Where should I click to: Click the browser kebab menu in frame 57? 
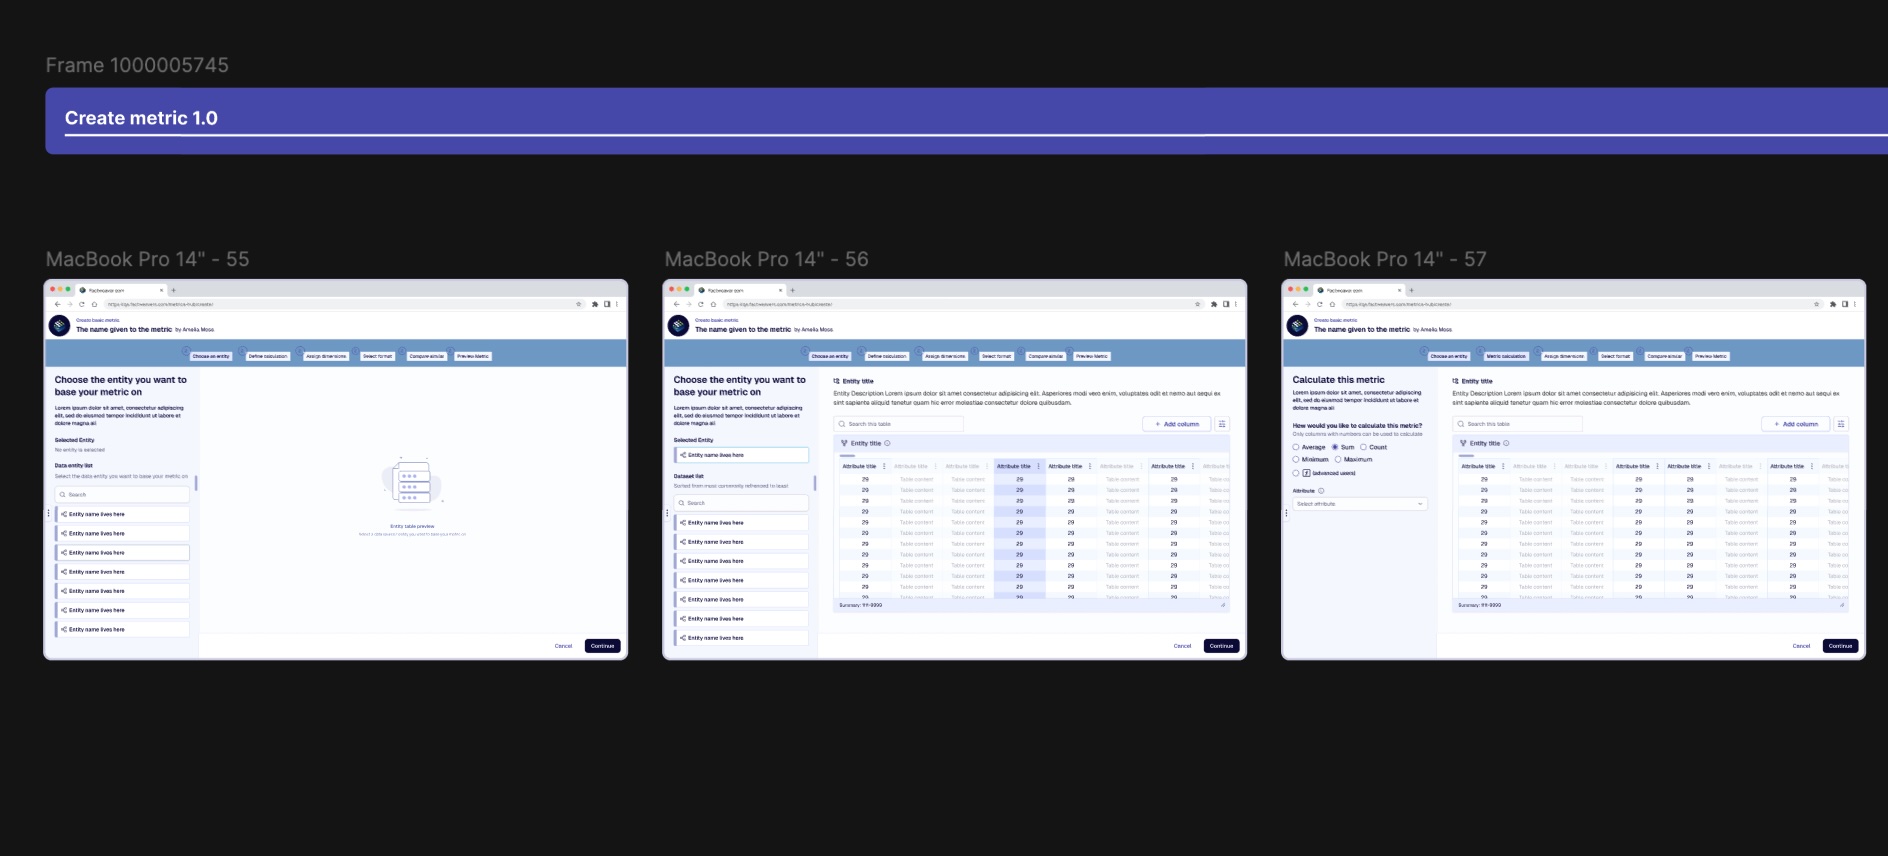[x=1854, y=304]
